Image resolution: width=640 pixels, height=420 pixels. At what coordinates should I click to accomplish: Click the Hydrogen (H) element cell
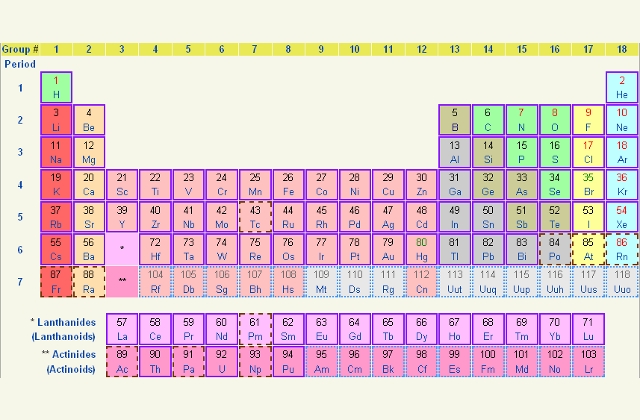click(x=57, y=87)
